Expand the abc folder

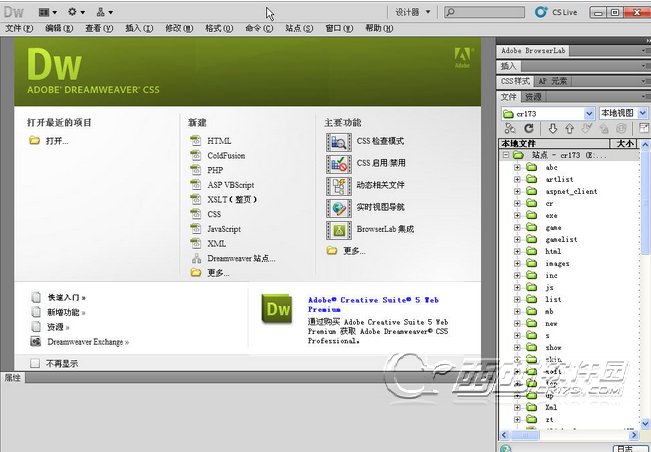point(517,167)
